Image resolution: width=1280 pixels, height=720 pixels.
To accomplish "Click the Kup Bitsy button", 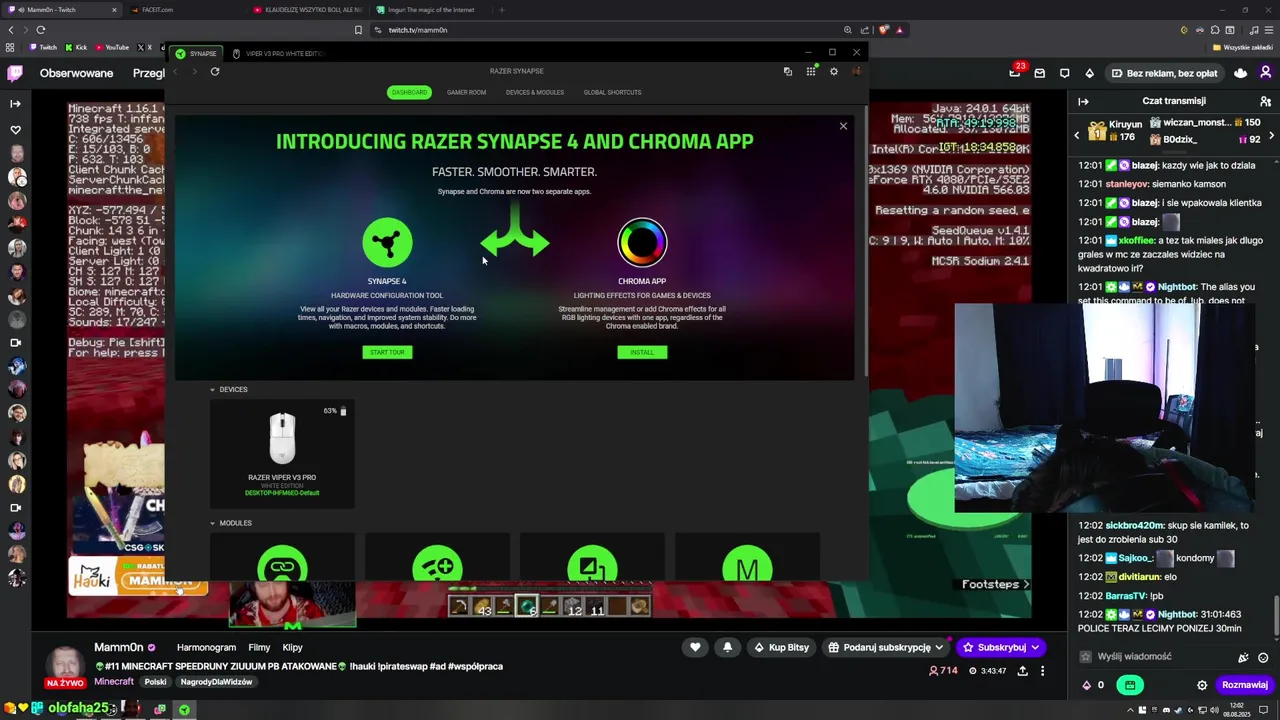I will click(x=781, y=647).
